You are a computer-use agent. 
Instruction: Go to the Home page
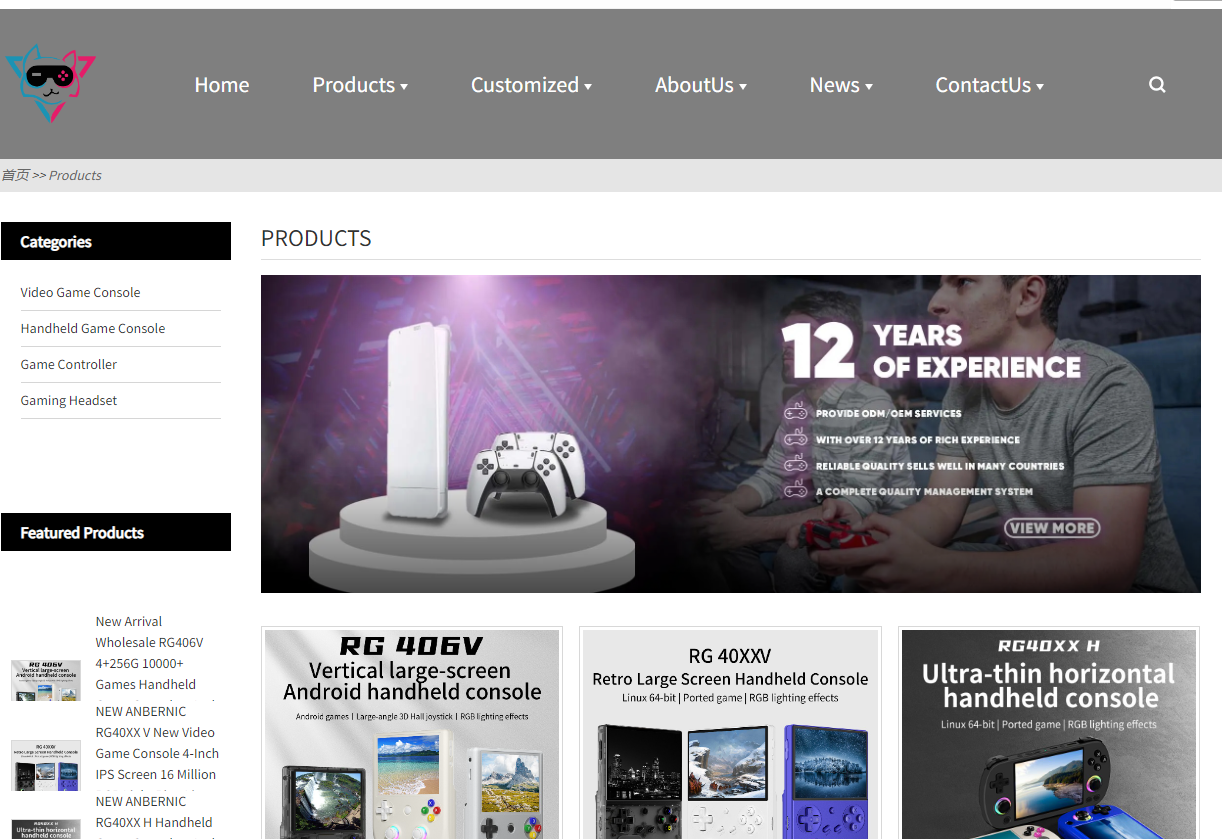click(222, 85)
